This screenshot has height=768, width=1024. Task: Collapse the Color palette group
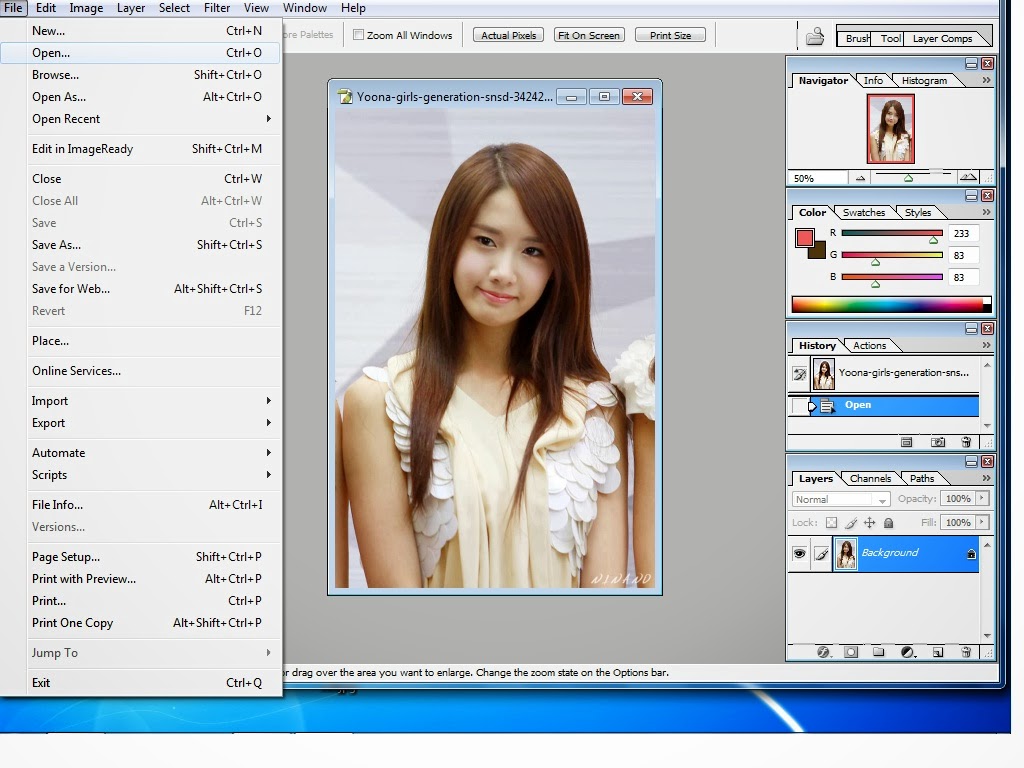971,195
